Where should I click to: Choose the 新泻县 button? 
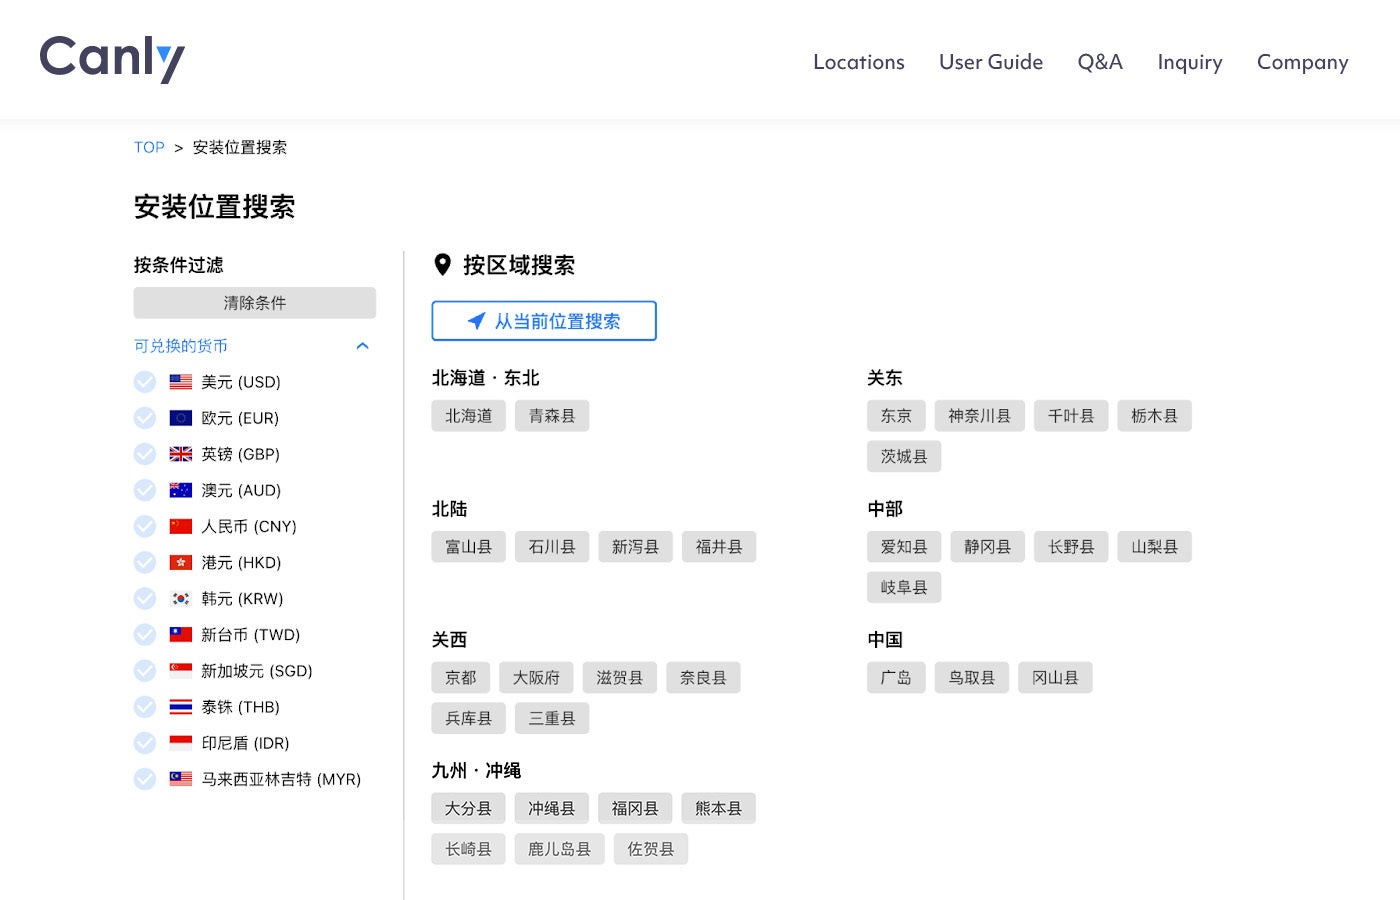coord(636,547)
